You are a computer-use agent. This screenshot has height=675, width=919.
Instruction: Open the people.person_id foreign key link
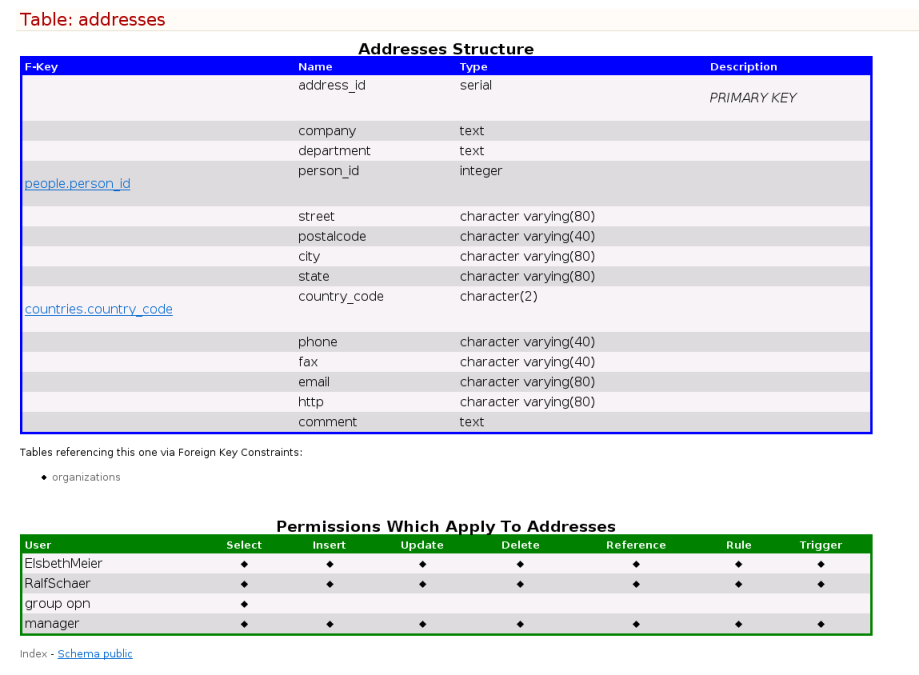[77, 183]
